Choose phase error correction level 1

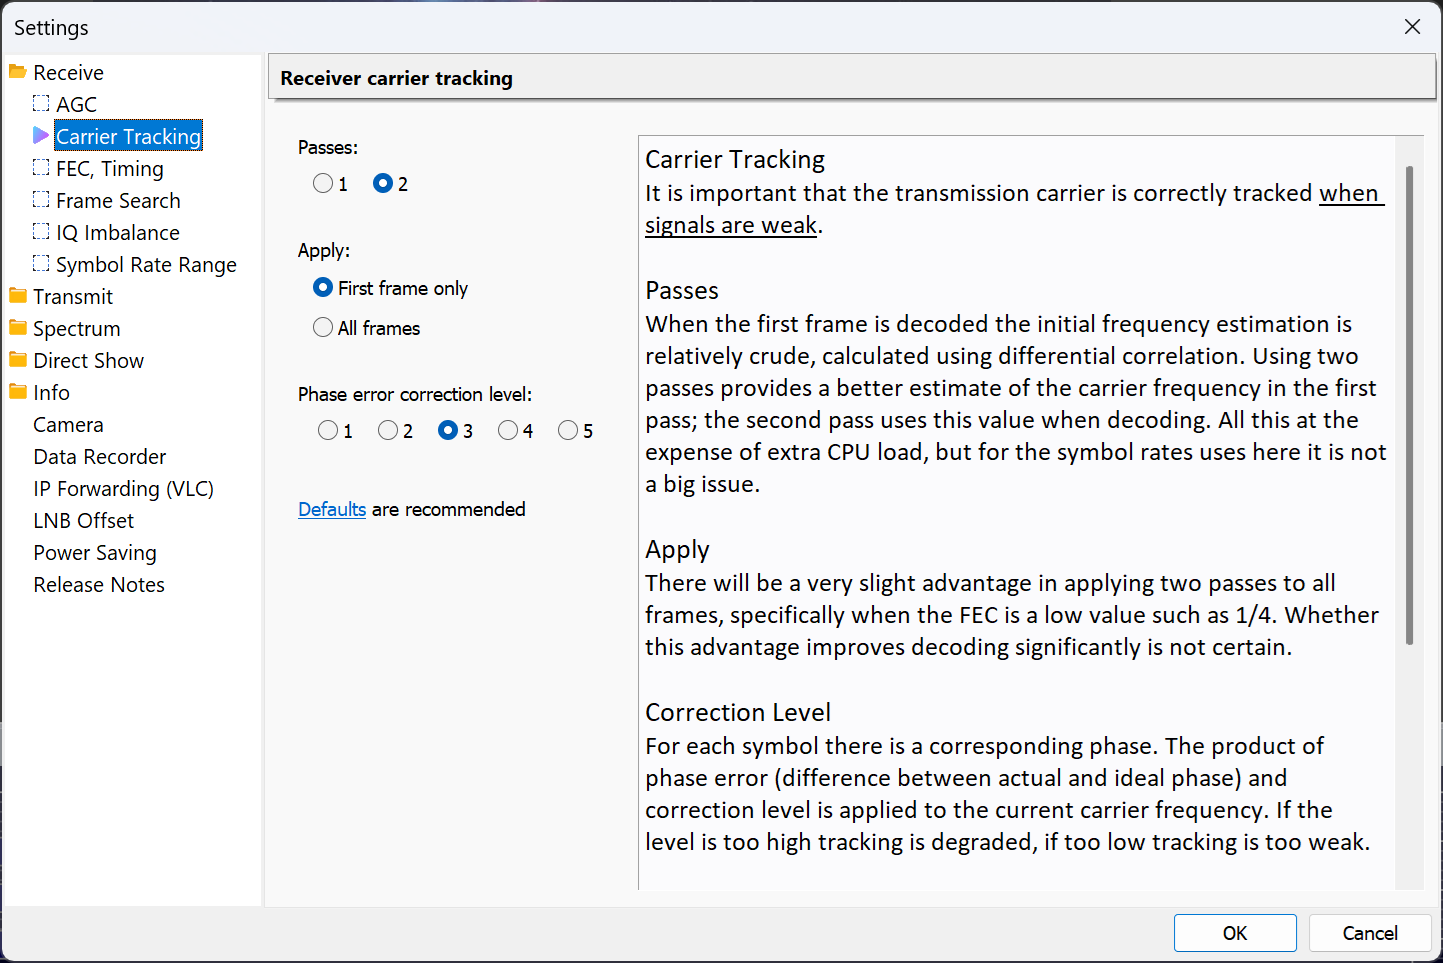(328, 431)
